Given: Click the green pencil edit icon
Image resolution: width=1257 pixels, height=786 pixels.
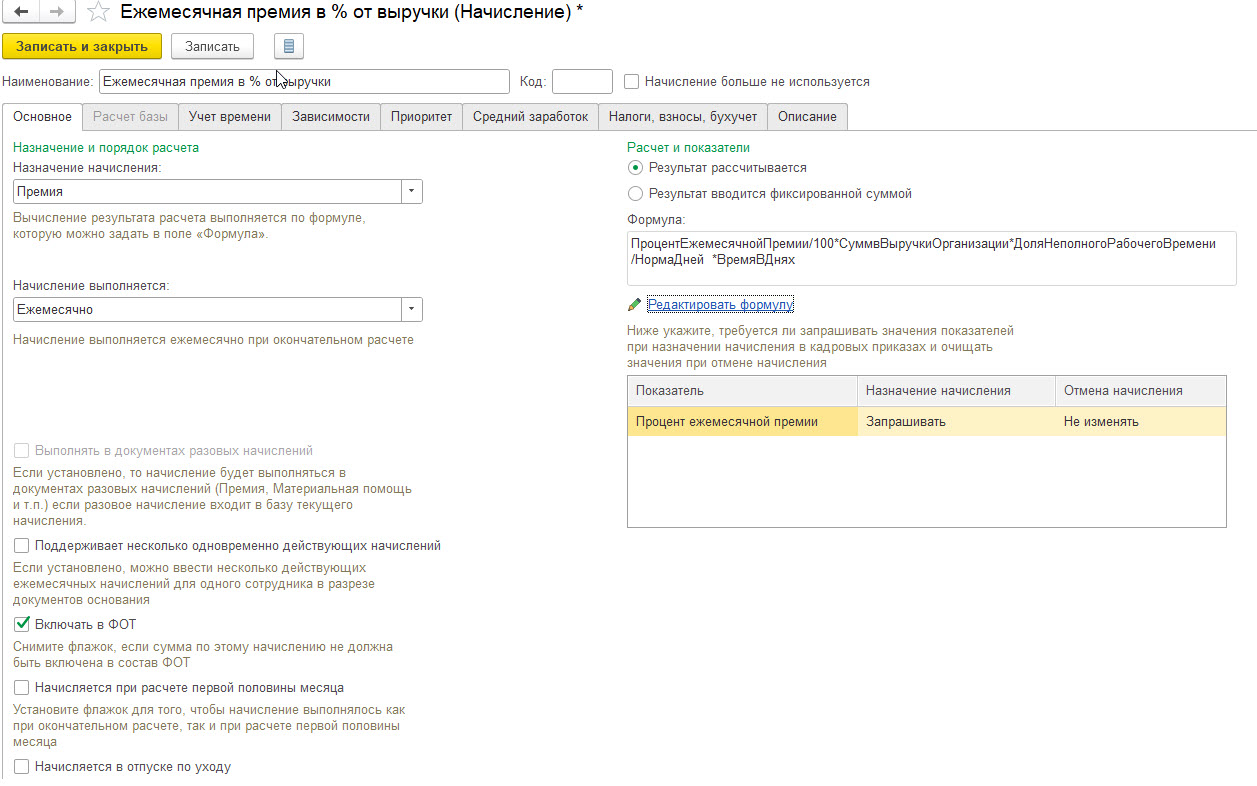Looking at the screenshot, I should [x=634, y=305].
